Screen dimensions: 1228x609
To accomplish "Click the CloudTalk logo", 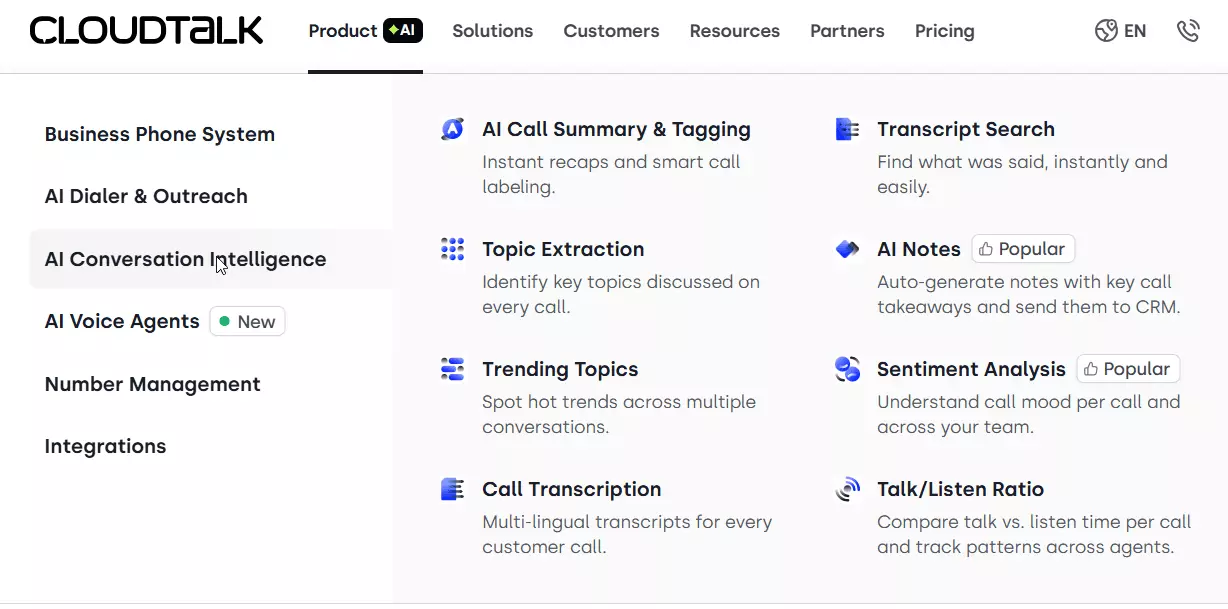I will point(146,30).
